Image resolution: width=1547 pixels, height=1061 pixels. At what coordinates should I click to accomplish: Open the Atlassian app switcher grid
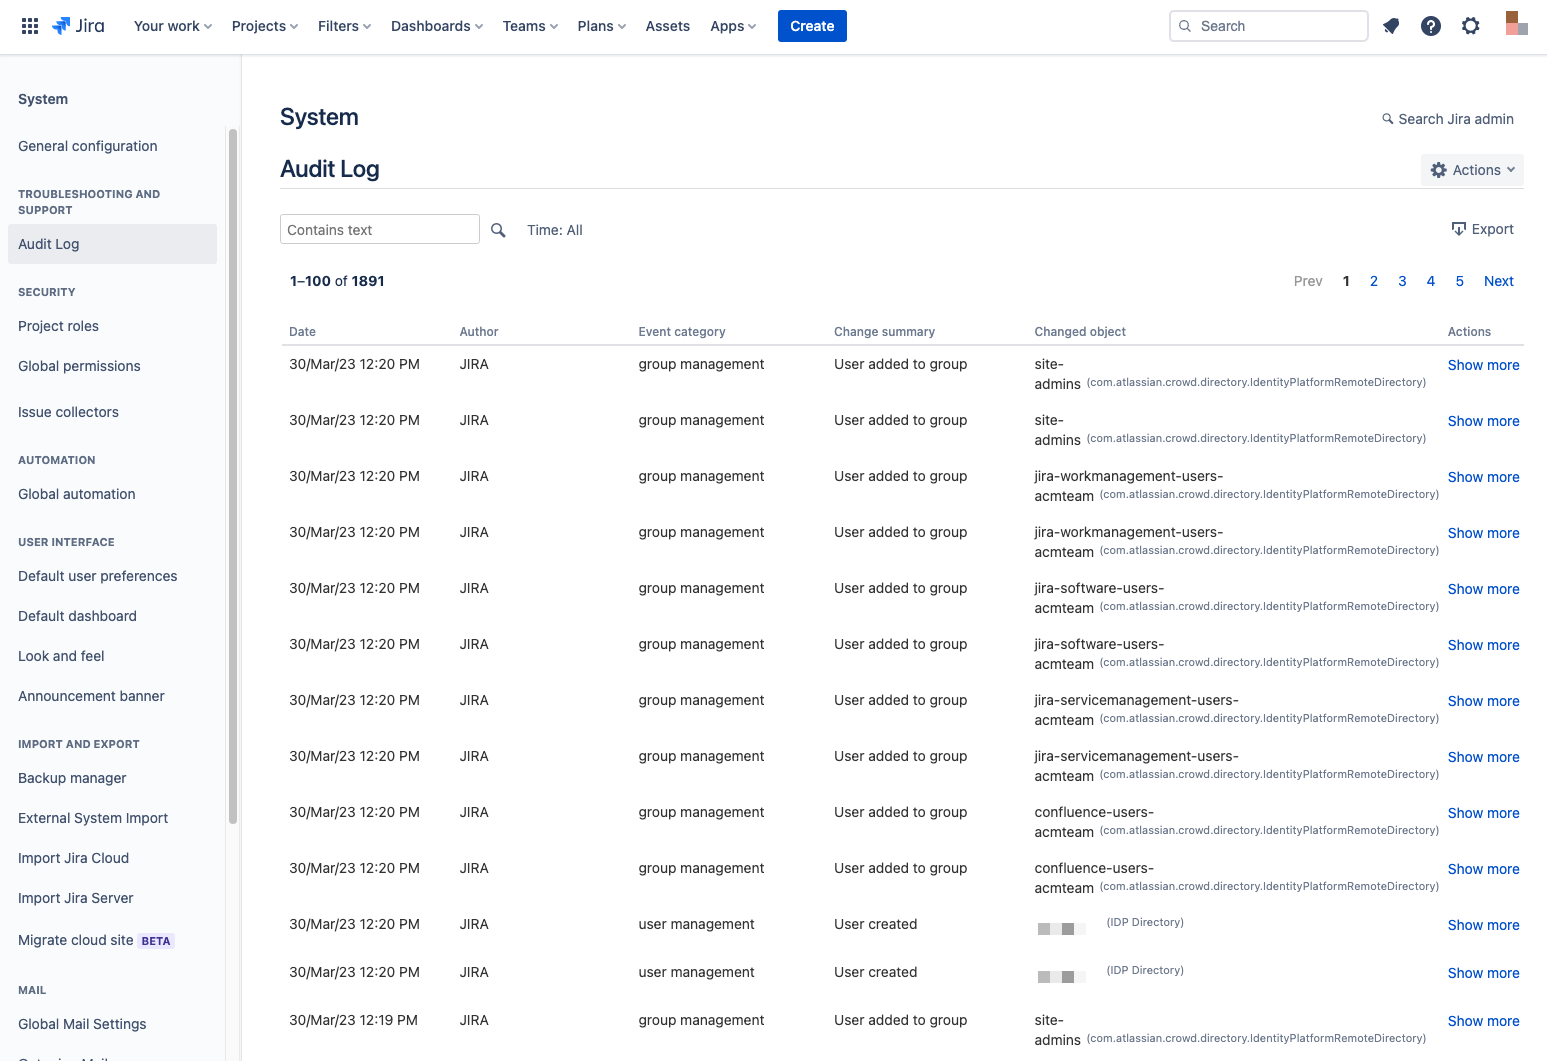29,25
